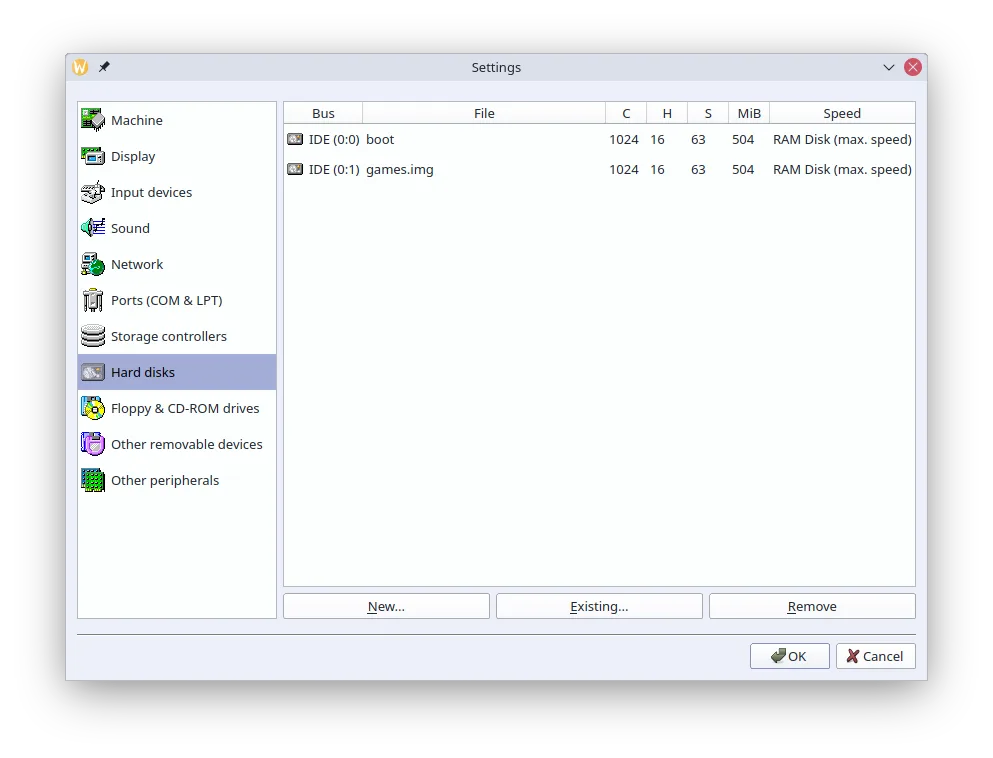
Task: Sort by the Bus column header
Action: [x=323, y=113]
